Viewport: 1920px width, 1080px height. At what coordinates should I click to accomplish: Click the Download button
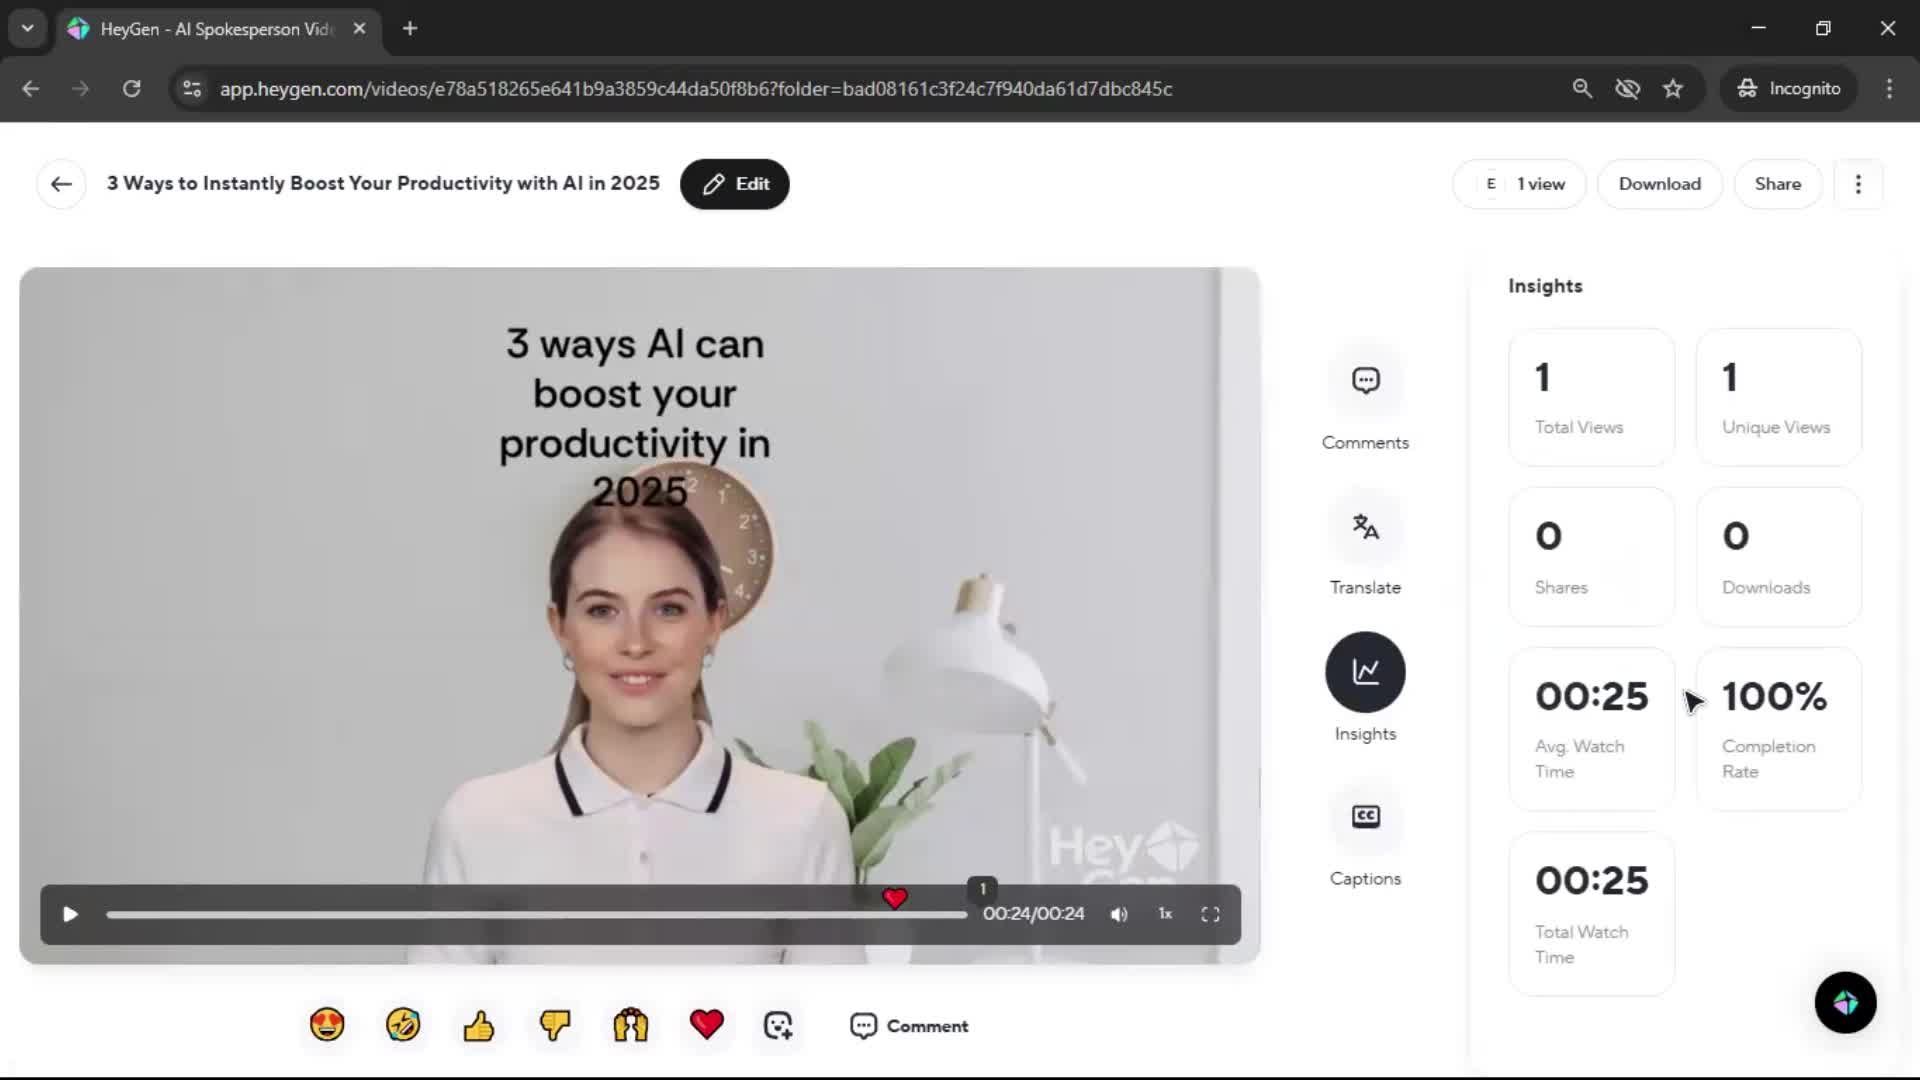[x=1659, y=184]
